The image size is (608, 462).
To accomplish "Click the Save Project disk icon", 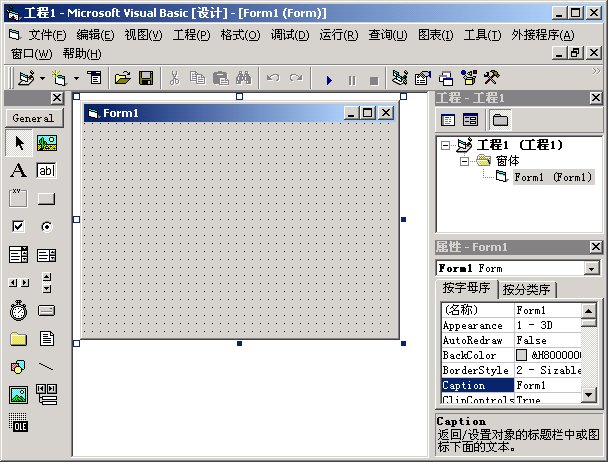I will 146,78.
